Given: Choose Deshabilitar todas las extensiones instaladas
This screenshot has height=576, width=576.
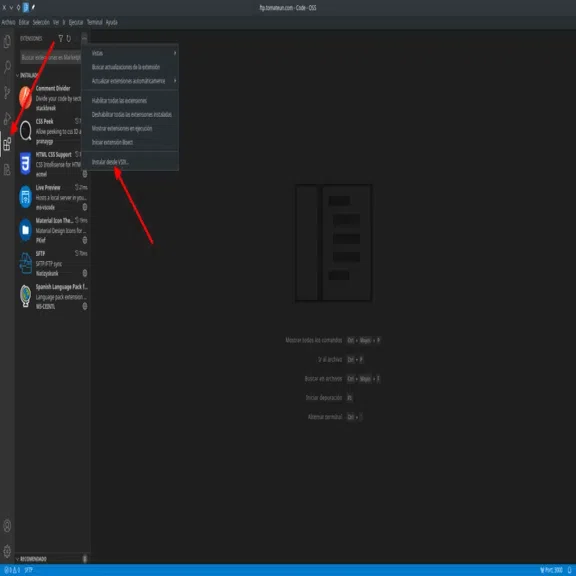Looking at the screenshot, I should point(130,115).
